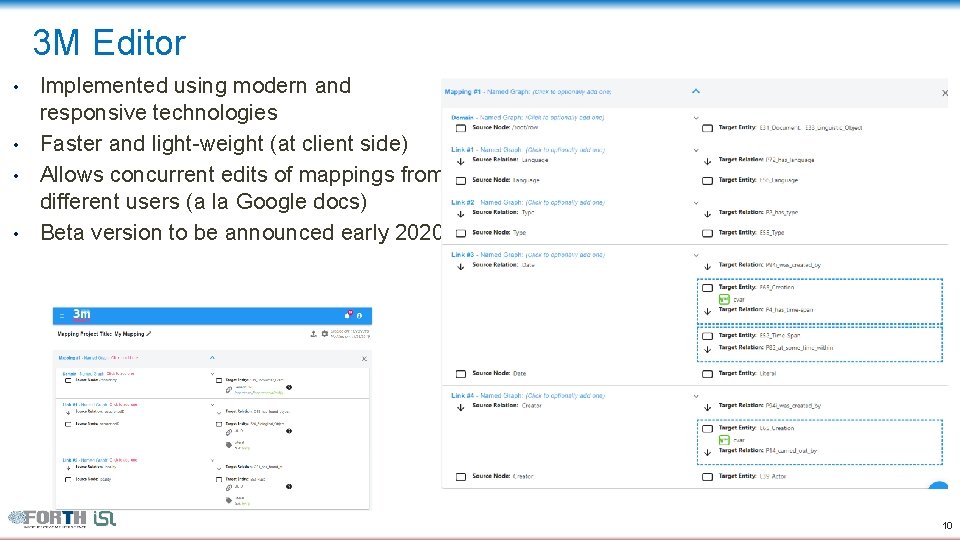This screenshot has height=540, width=960.
Task: Click the Link #2 Named Graph link
Action: click(x=528, y=202)
